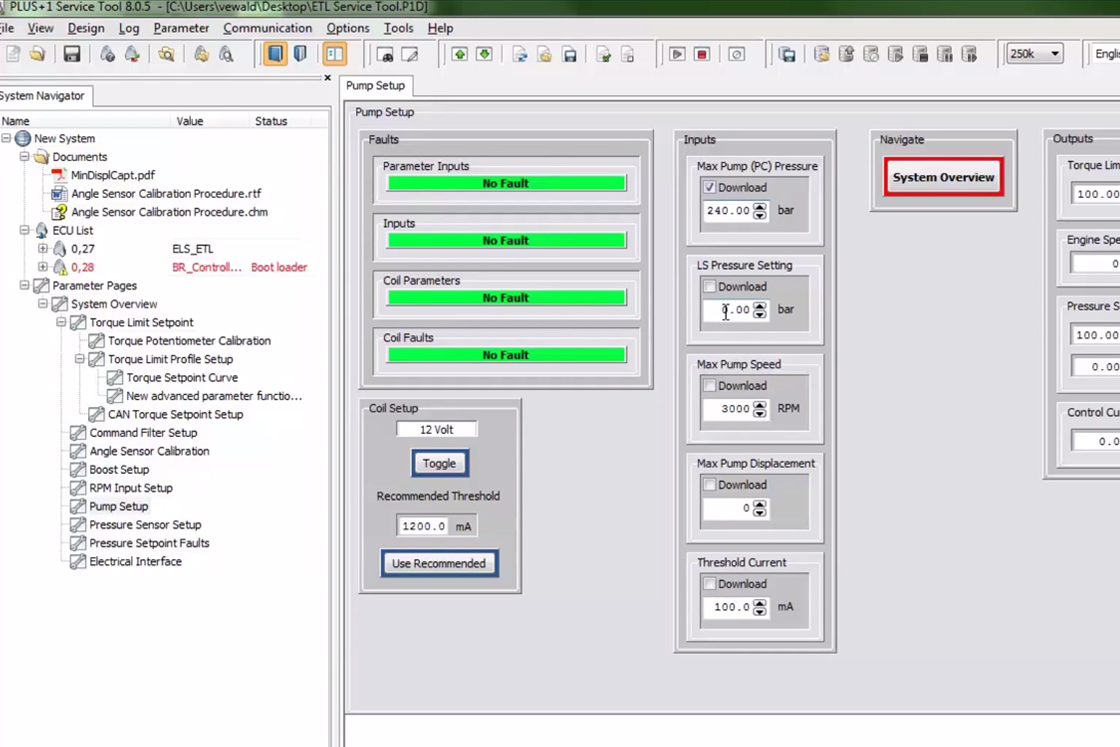Screen dimensions: 1120x747
Task: Click the log recording toolbar icon
Action: (736, 54)
